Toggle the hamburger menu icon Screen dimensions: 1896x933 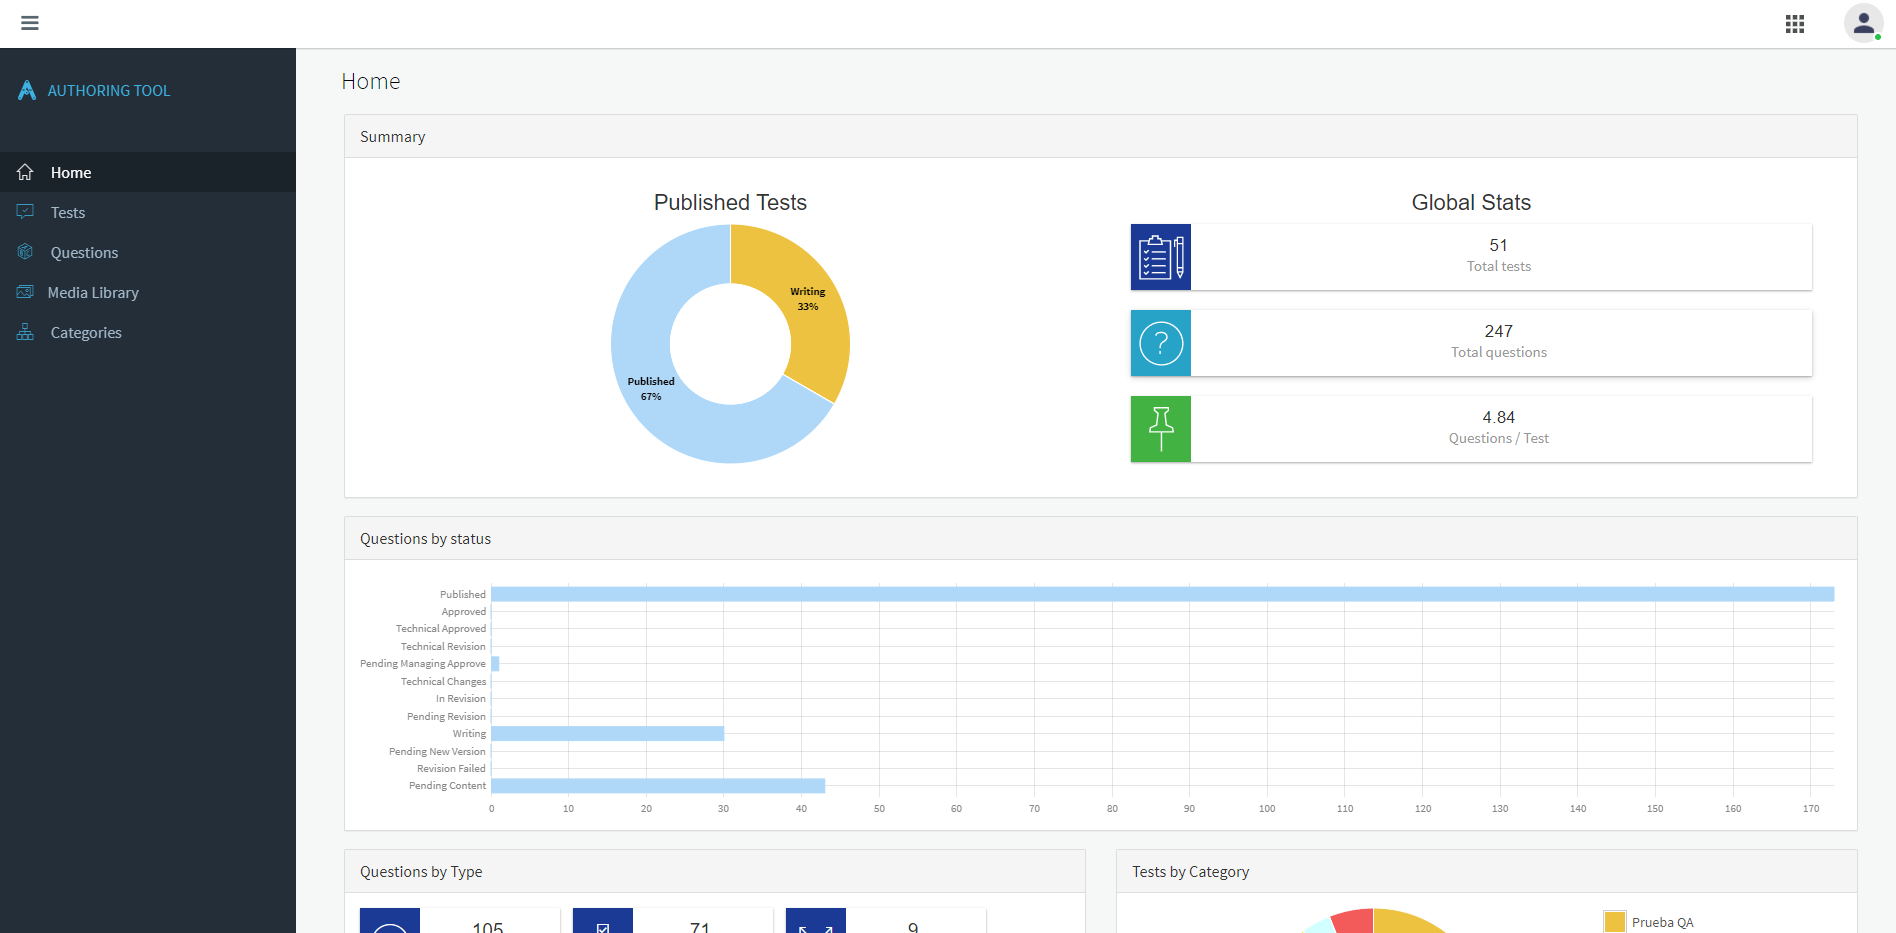[30, 23]
